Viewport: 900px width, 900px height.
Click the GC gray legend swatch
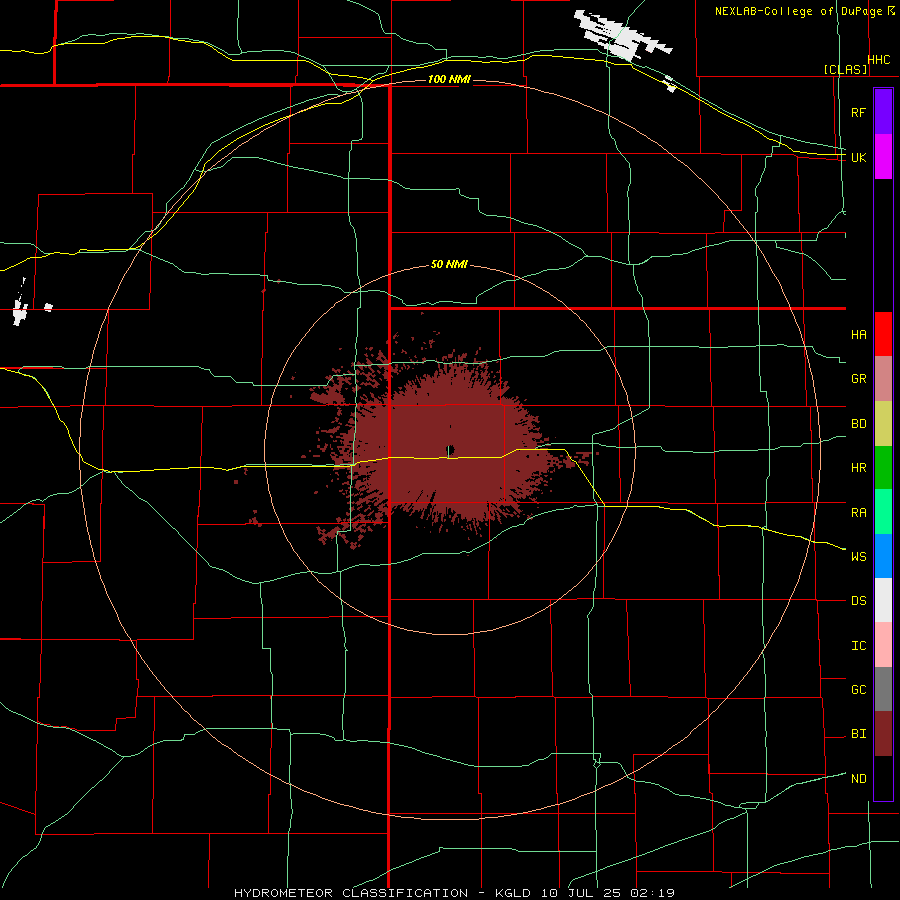(883, 689)
